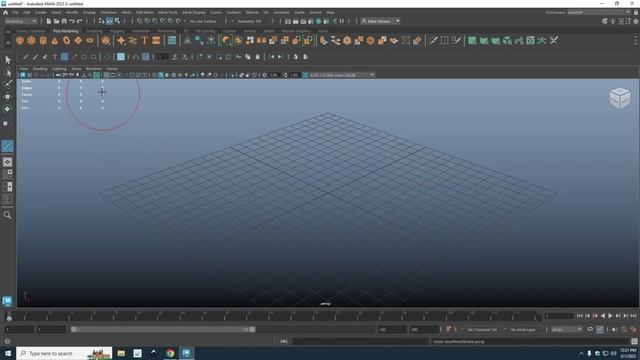Create a polygon disc from the shelf

coord(90,40)
